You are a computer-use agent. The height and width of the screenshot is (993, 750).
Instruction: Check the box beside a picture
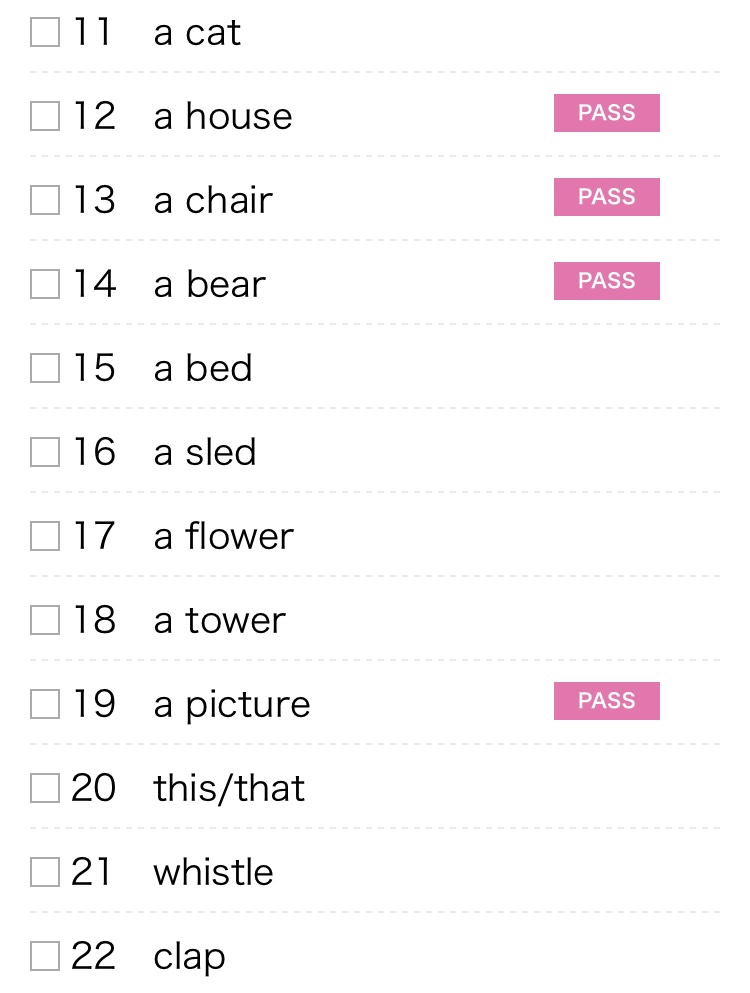[x=45, y=704]
